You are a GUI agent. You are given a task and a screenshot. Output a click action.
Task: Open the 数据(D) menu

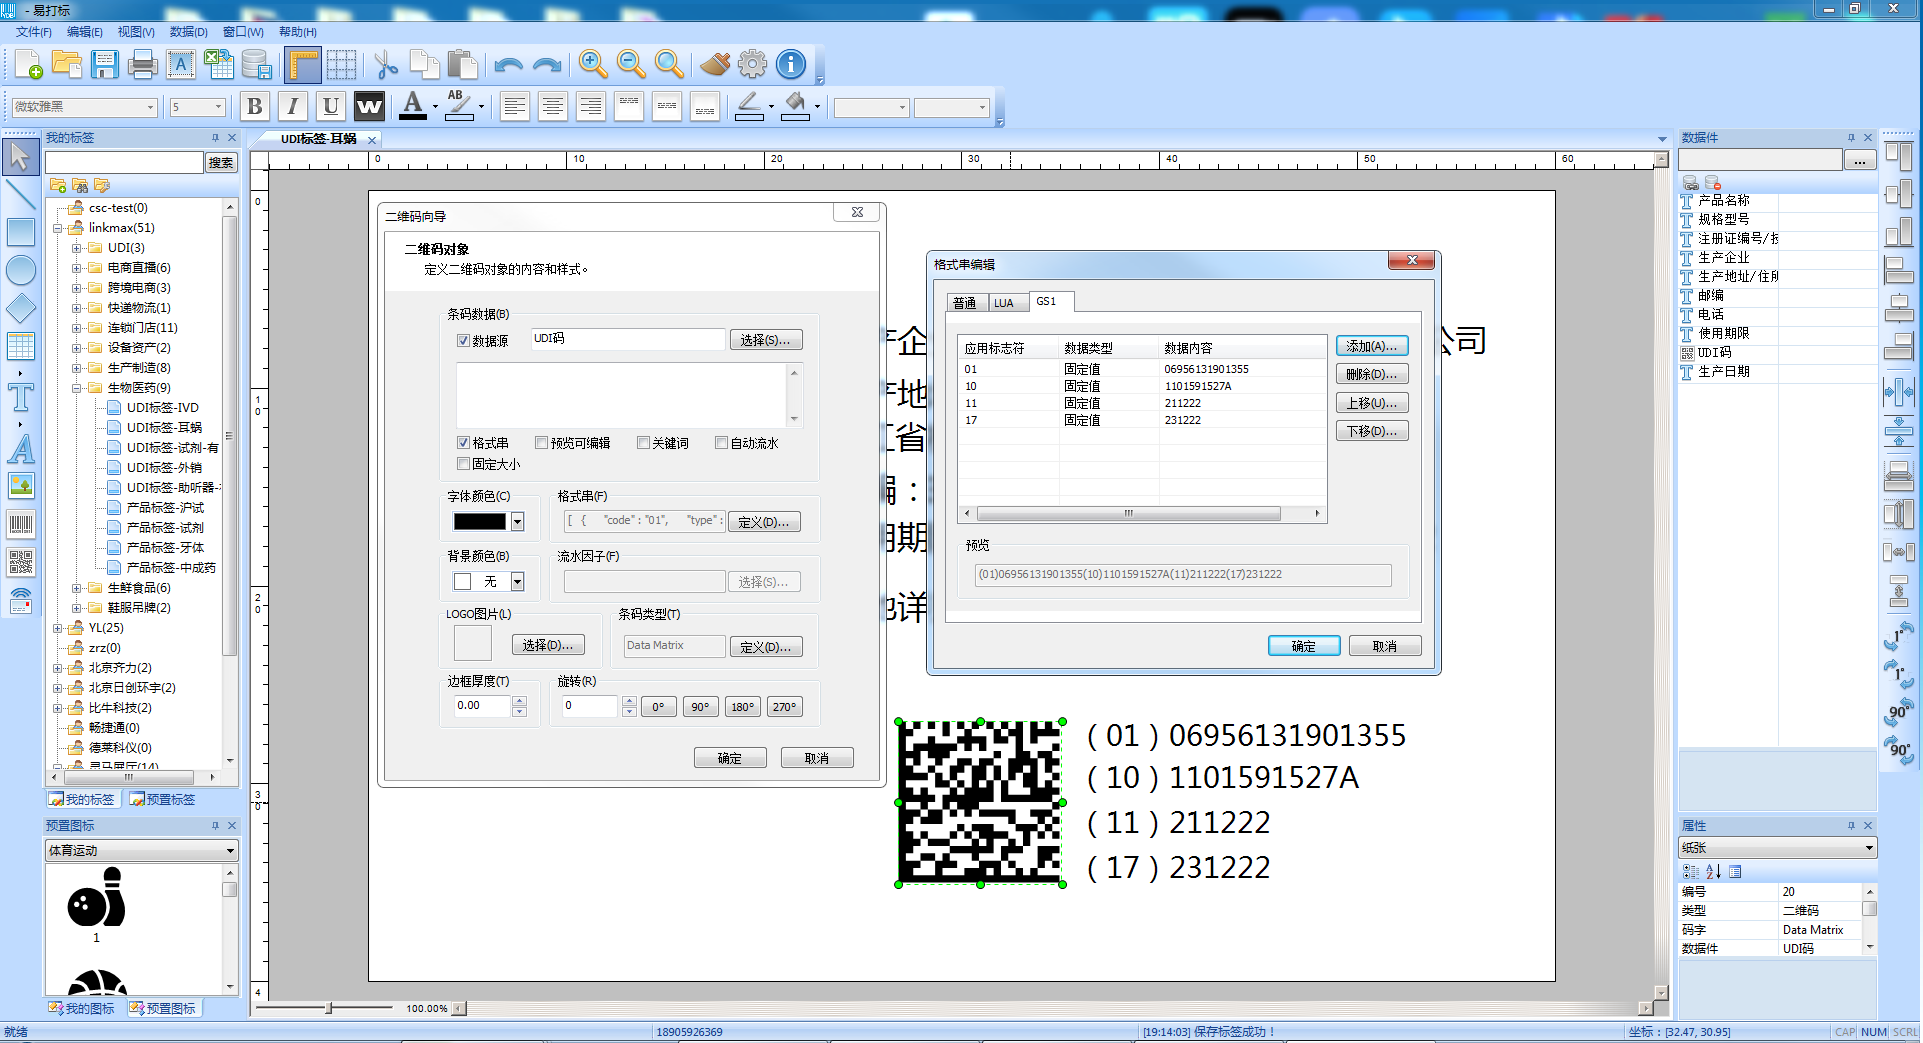(188, 32)
